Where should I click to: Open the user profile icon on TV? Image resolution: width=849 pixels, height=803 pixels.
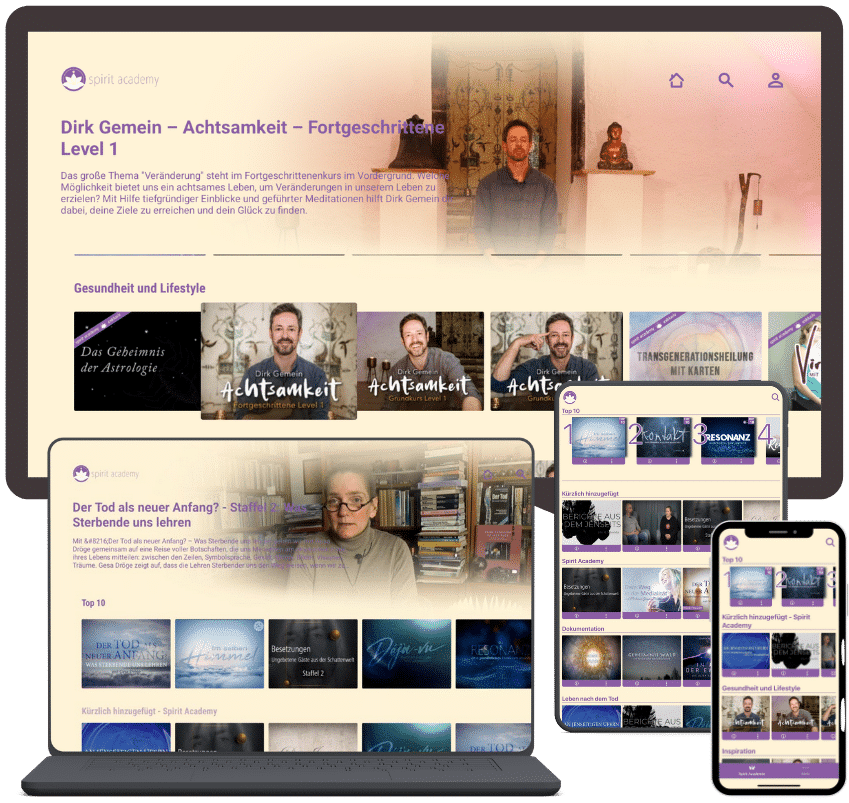tap(775, 81)
